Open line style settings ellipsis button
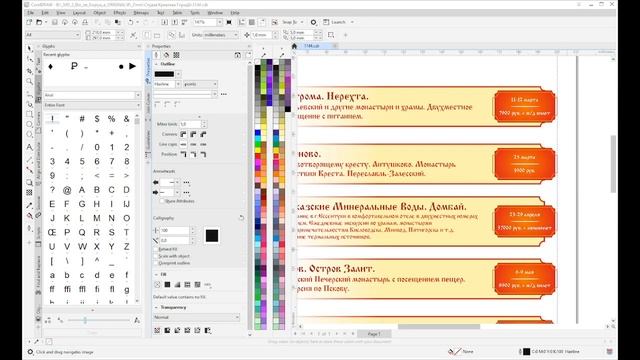Image resolution: width=640 pixels, height=360 pixels. coord(224,94)
